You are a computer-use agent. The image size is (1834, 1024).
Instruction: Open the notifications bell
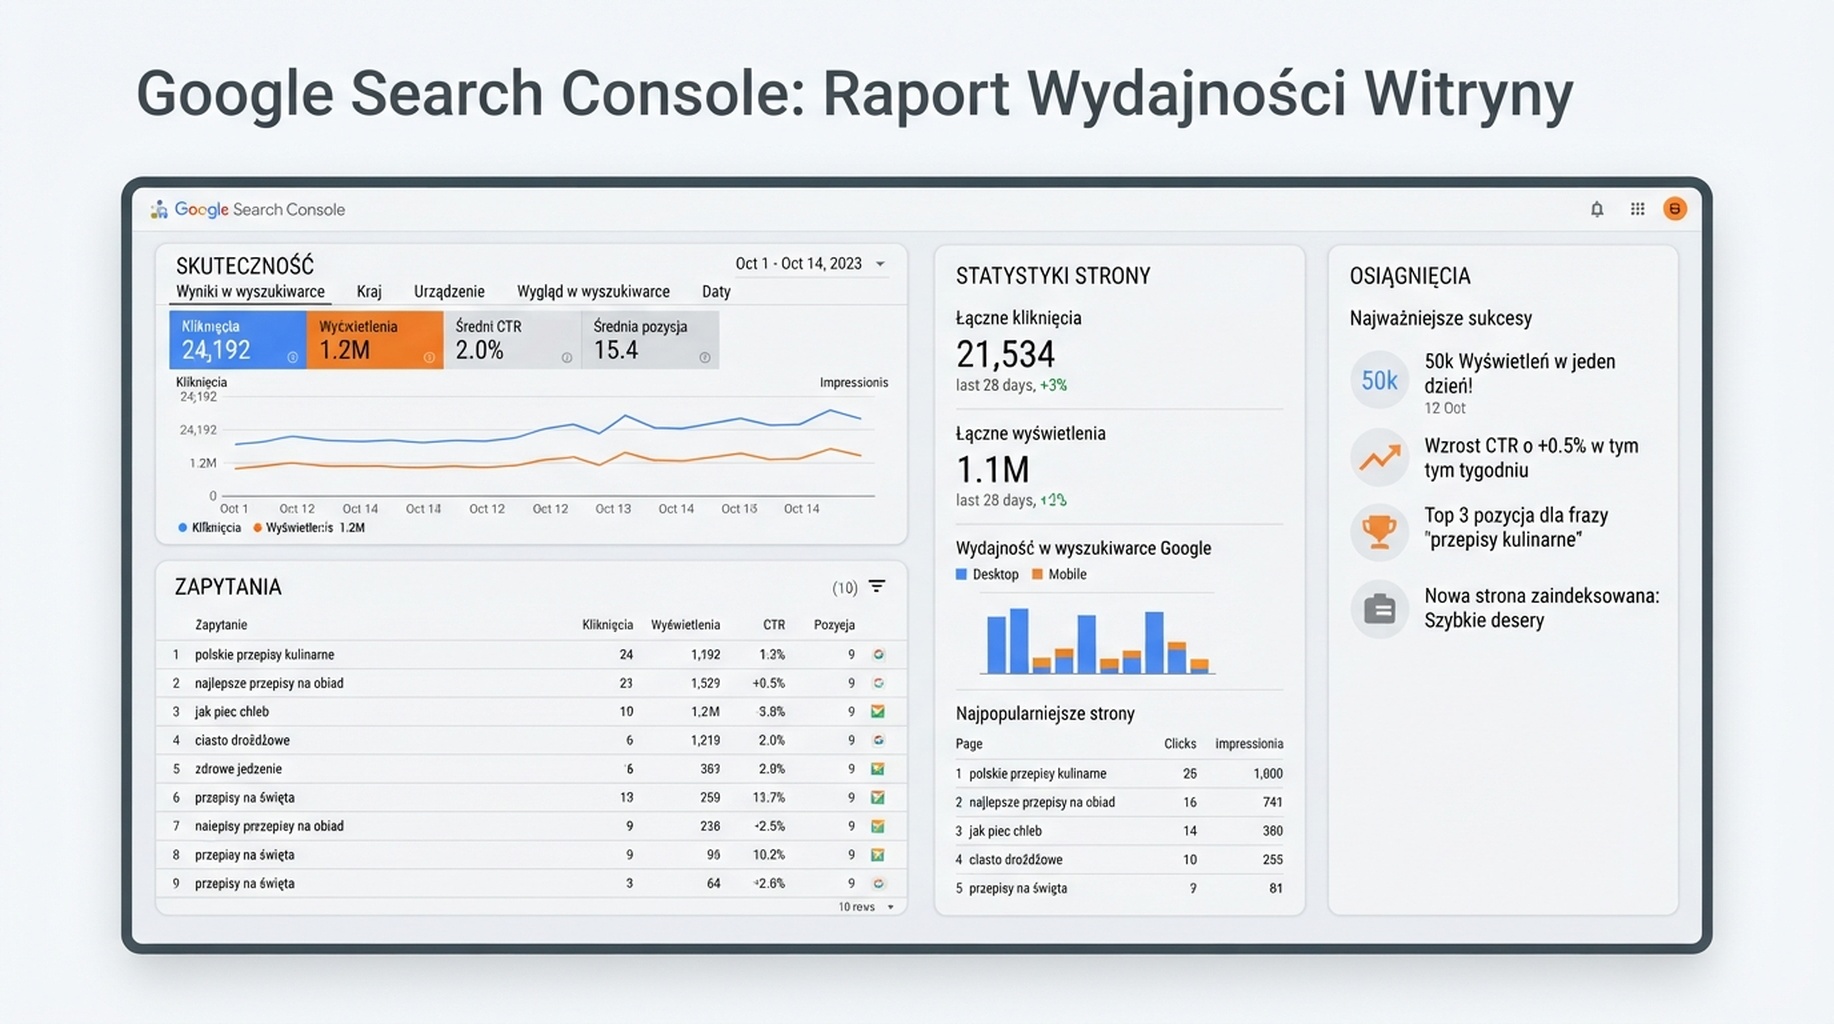pyautogui.click(x=1597, y=209)
